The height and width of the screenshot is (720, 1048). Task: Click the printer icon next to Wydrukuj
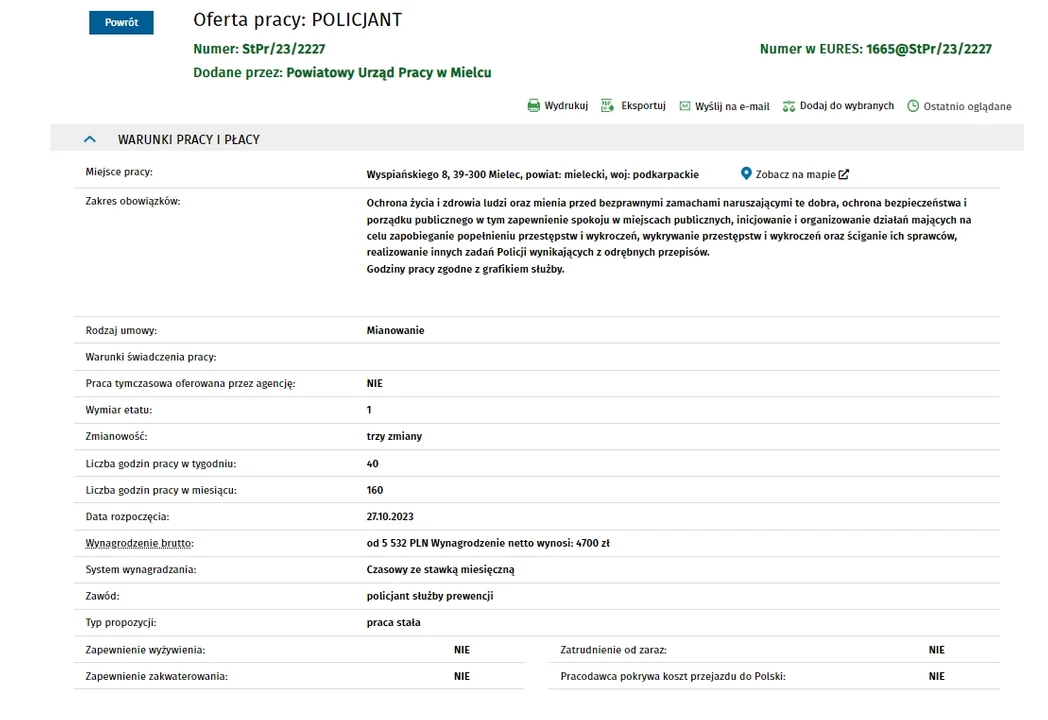point(533,106)
